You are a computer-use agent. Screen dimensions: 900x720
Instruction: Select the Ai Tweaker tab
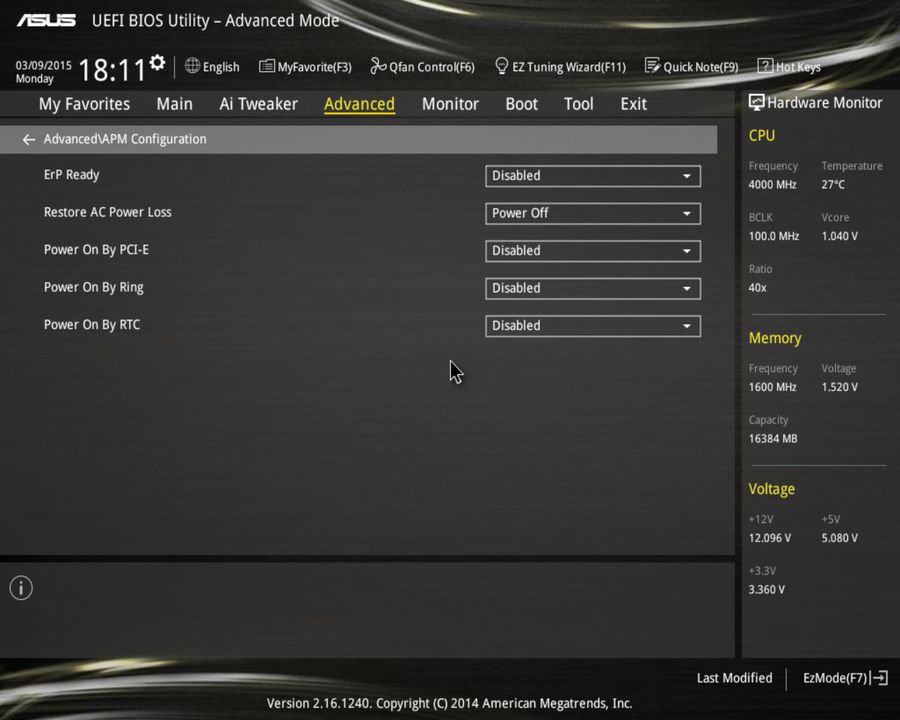click(x=258, y=103)
